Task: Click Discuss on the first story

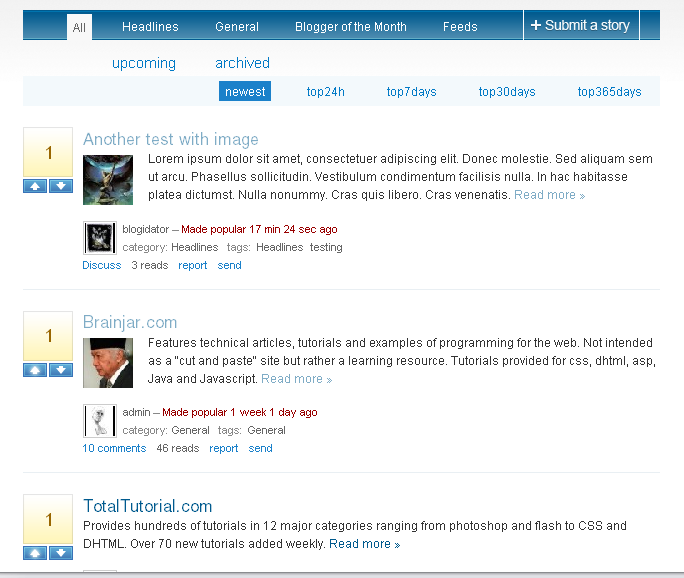Action: click(x=102, y=265)
